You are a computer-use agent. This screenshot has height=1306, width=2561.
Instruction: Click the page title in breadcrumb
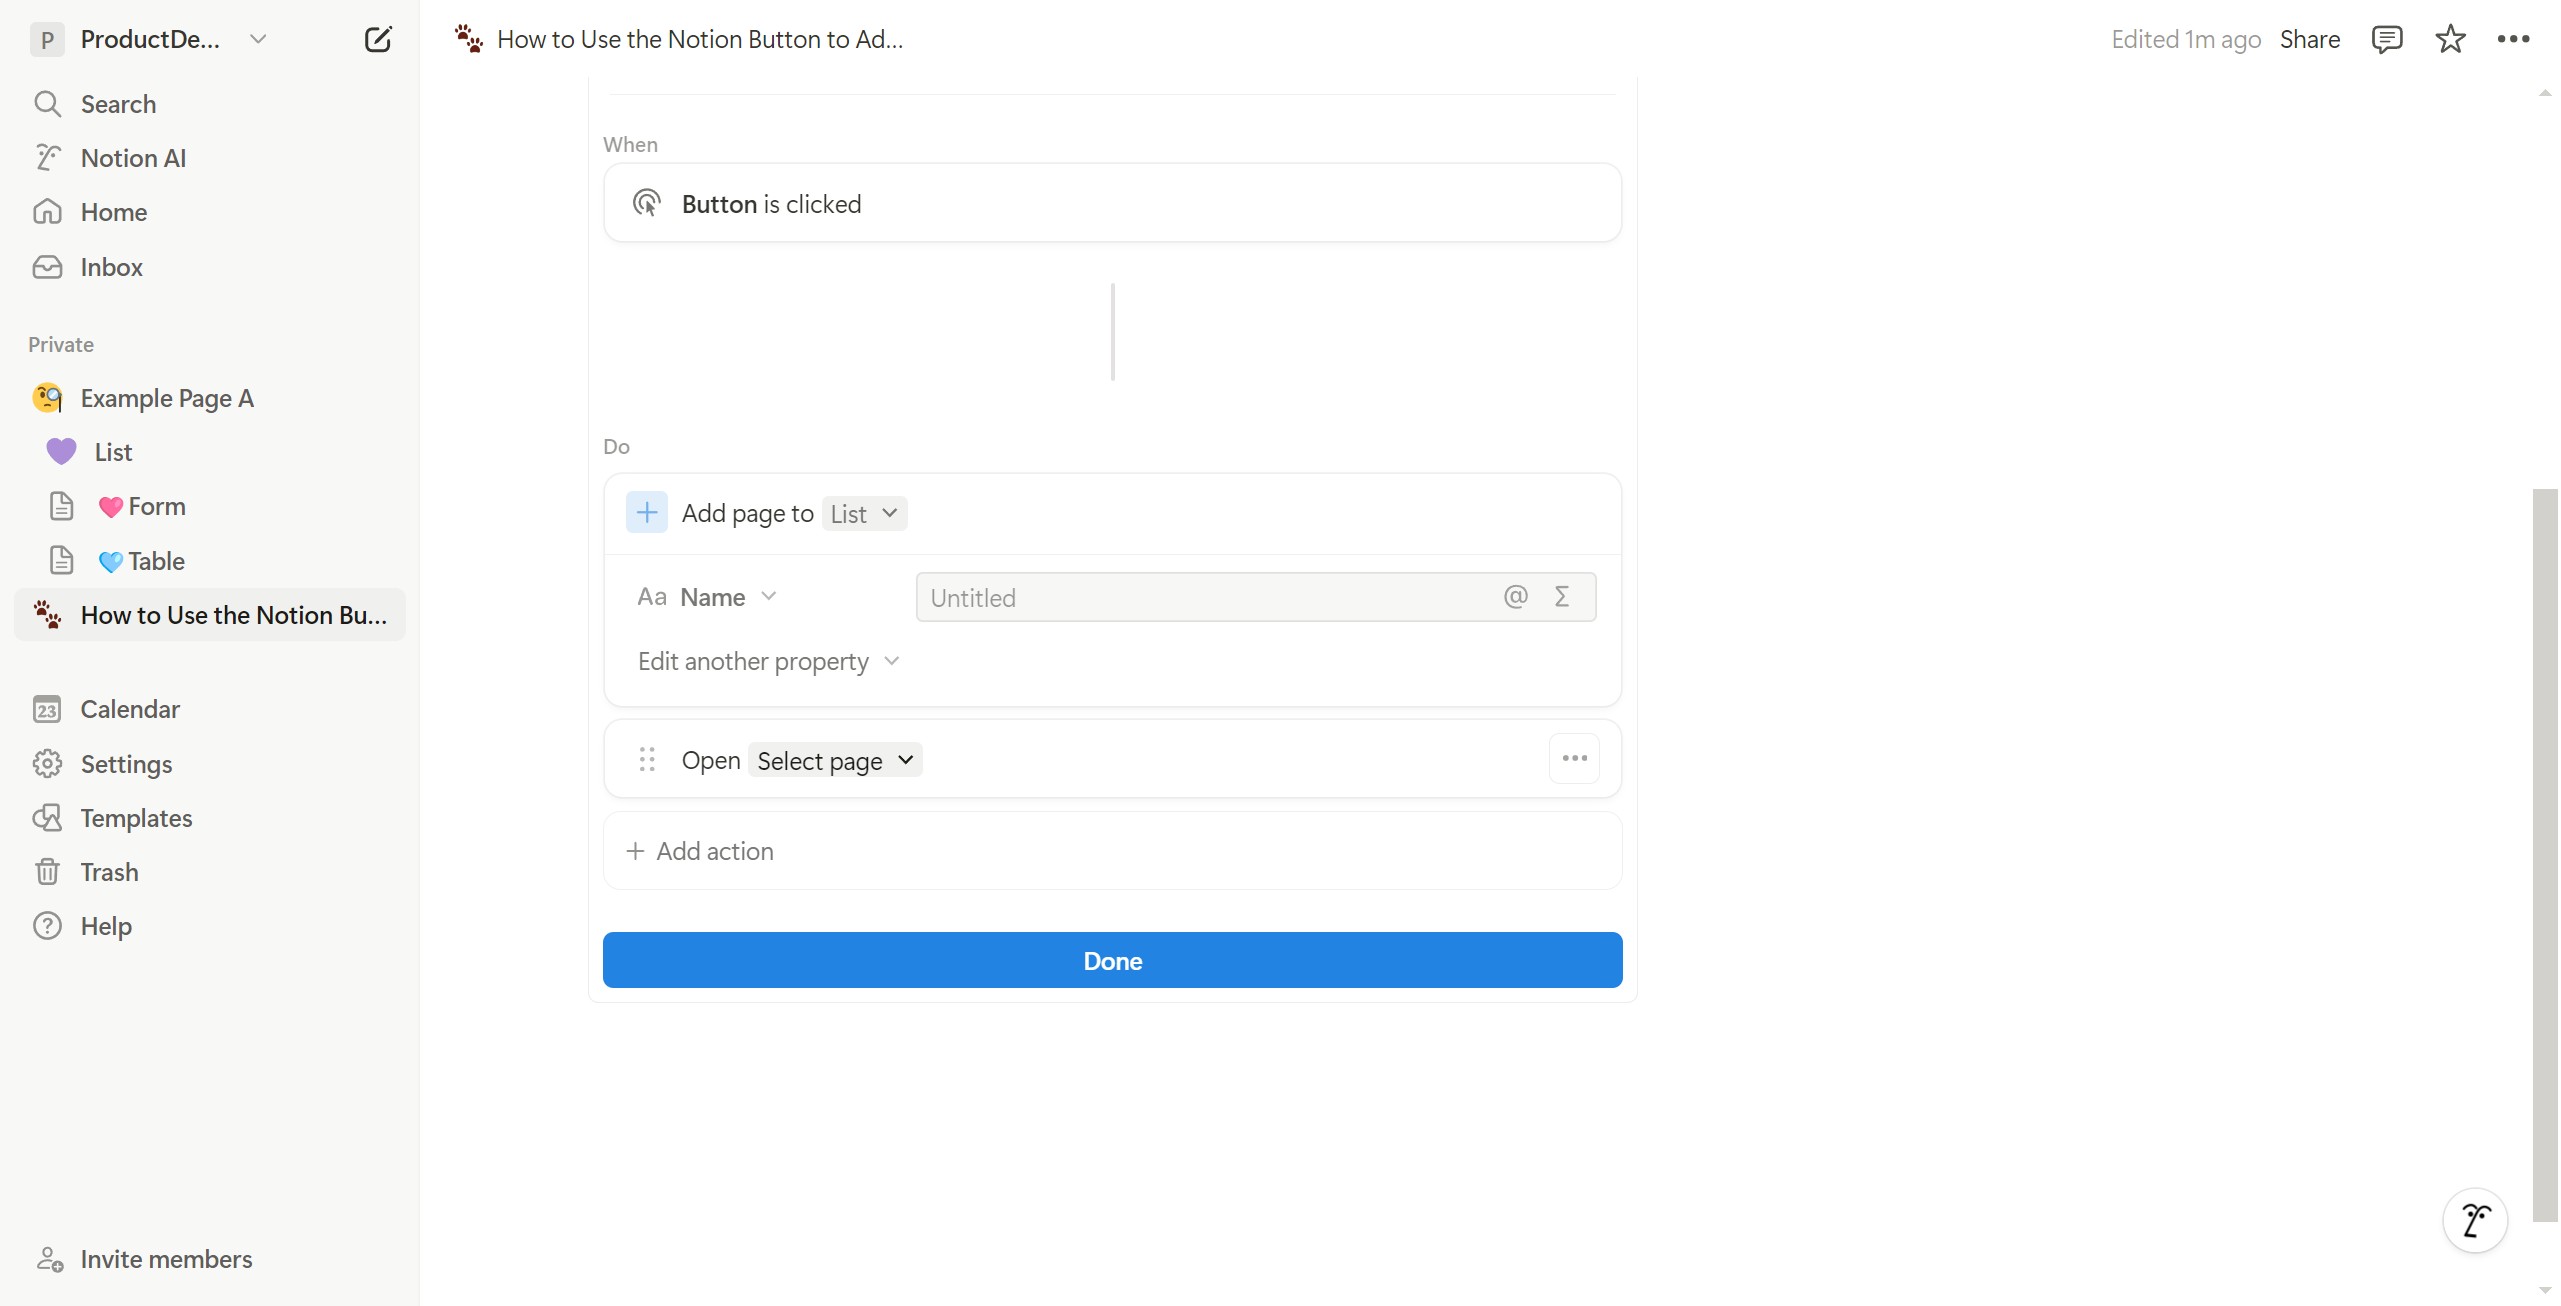(x=700, y=39)
